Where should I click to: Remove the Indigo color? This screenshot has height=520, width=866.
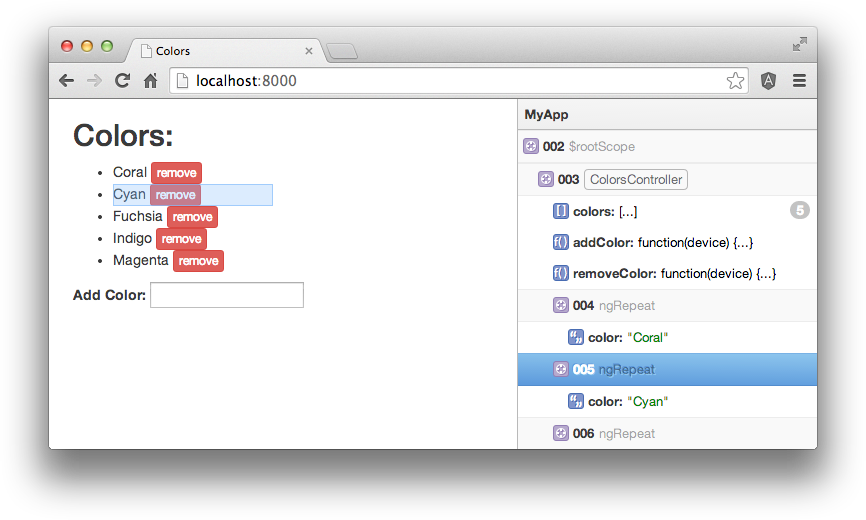pos(181,239)
